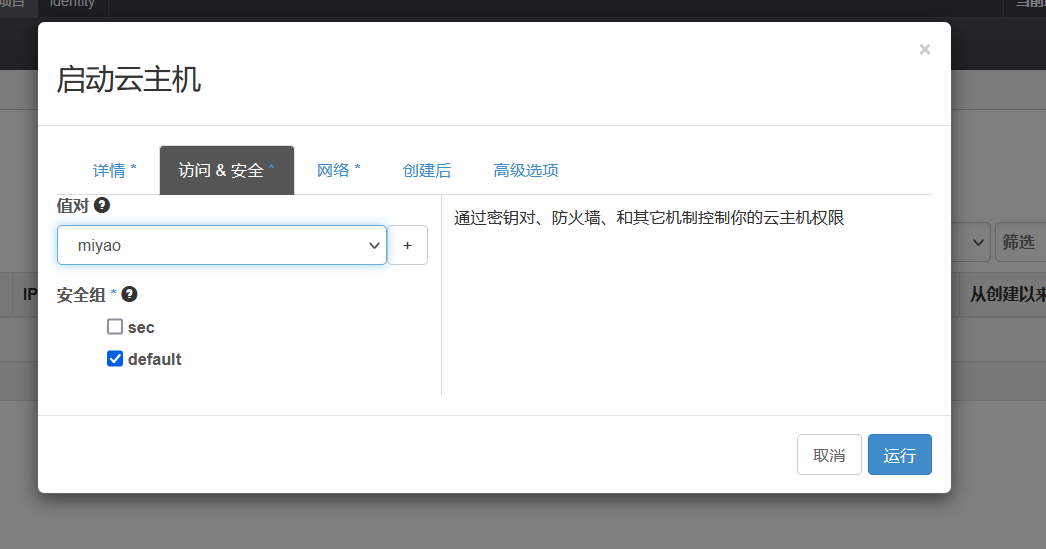
Task: Click the help icon next to 安全组
Action: click(129, 294)
